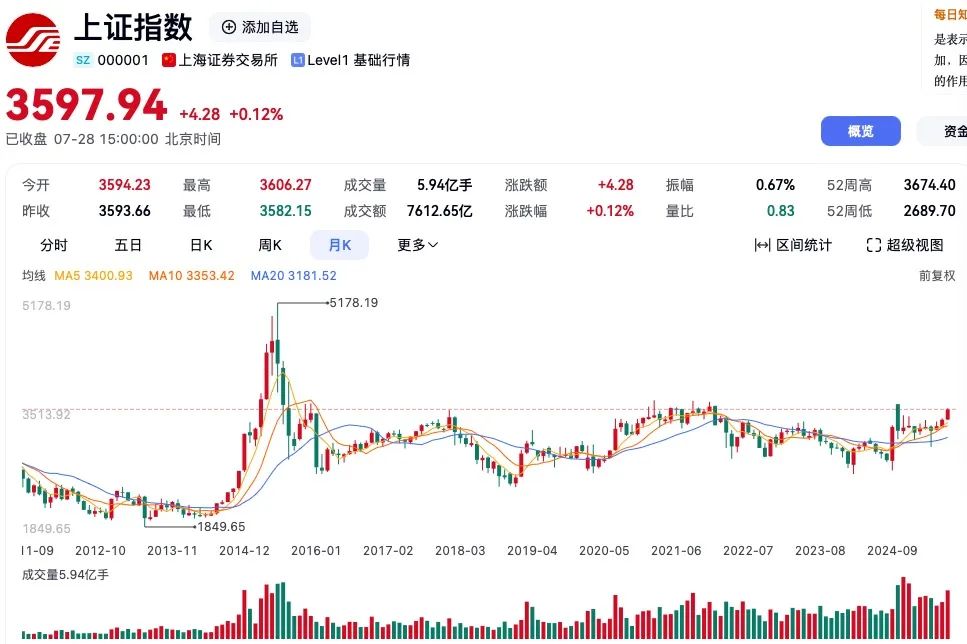Switch to the 五日 chart tab
The image size is (967, 644).
coord(126,244)
